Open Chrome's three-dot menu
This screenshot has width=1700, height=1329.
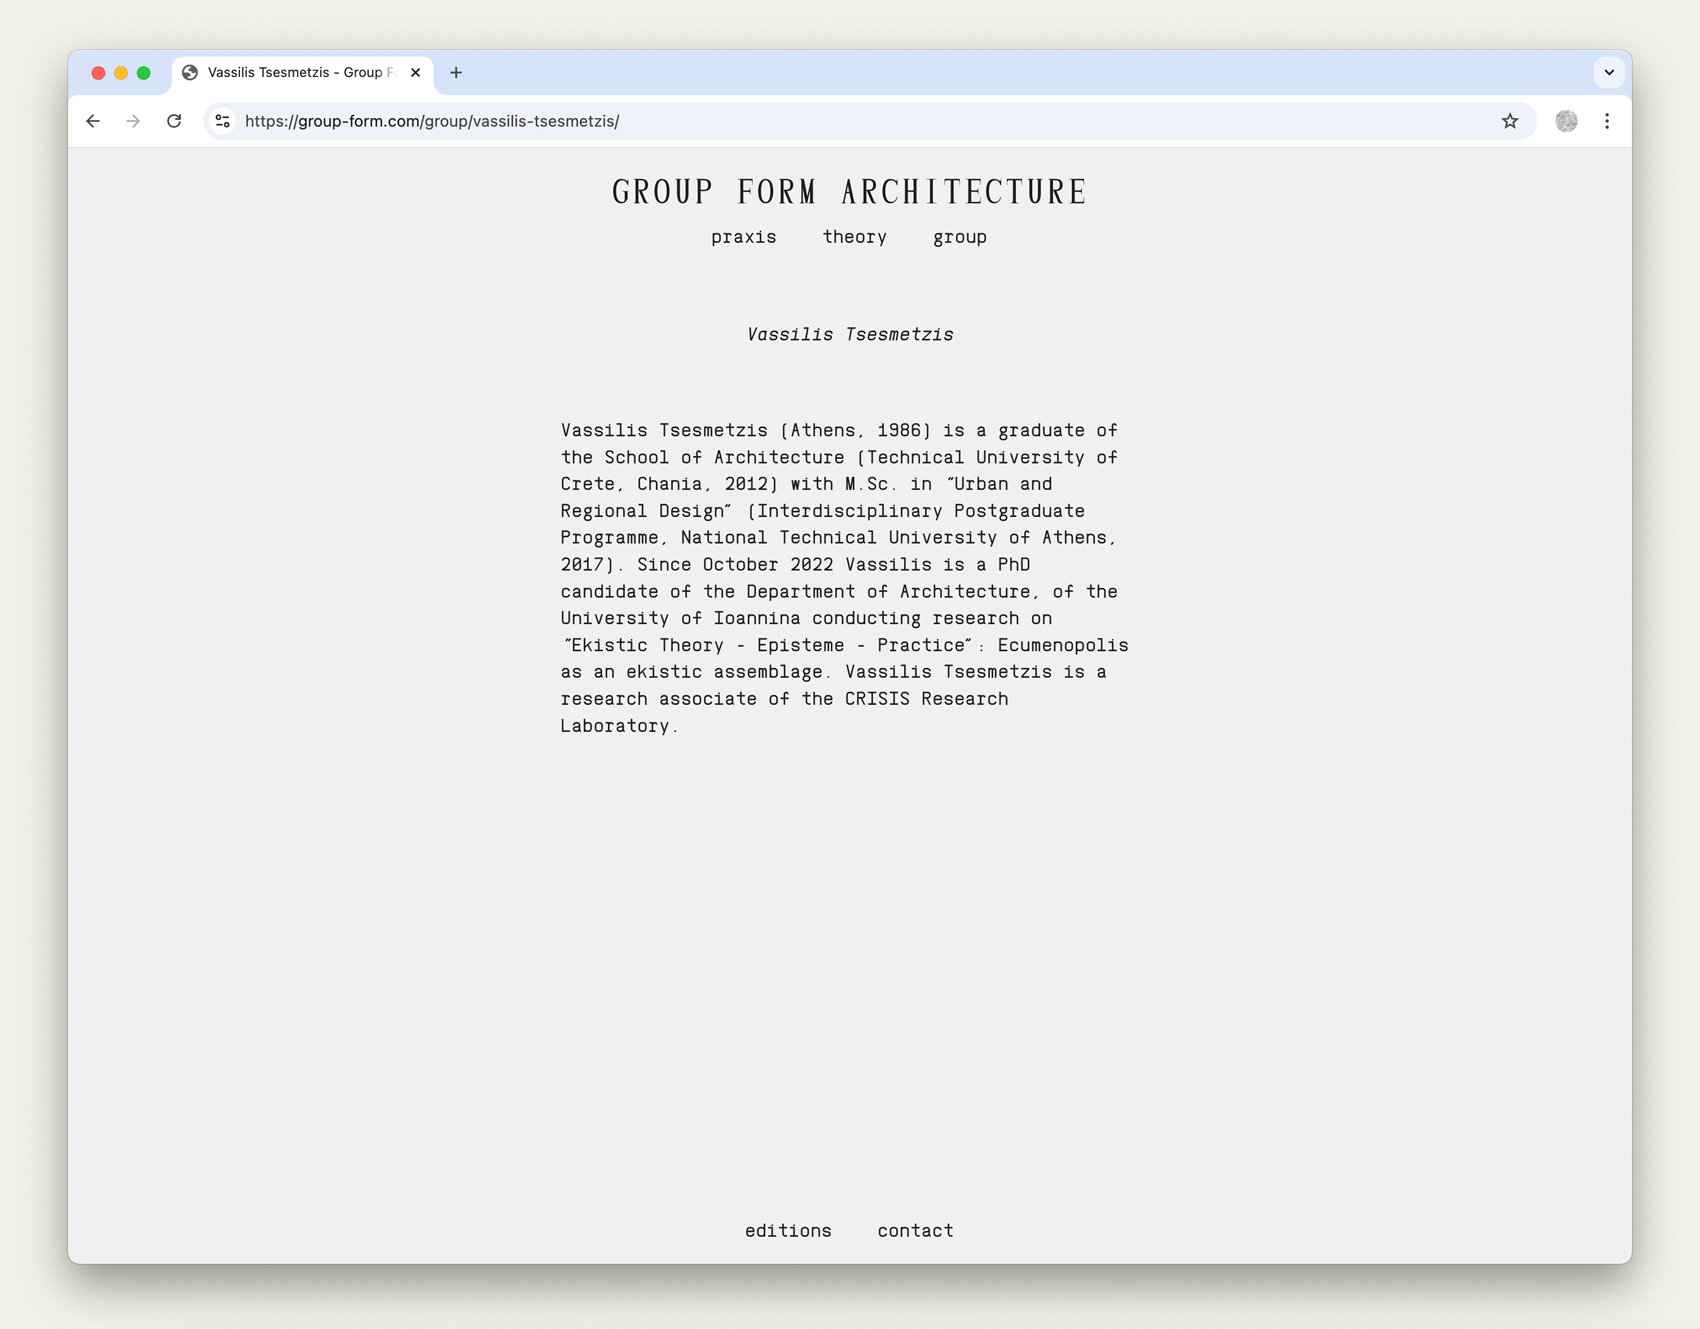click(1607, 121)
